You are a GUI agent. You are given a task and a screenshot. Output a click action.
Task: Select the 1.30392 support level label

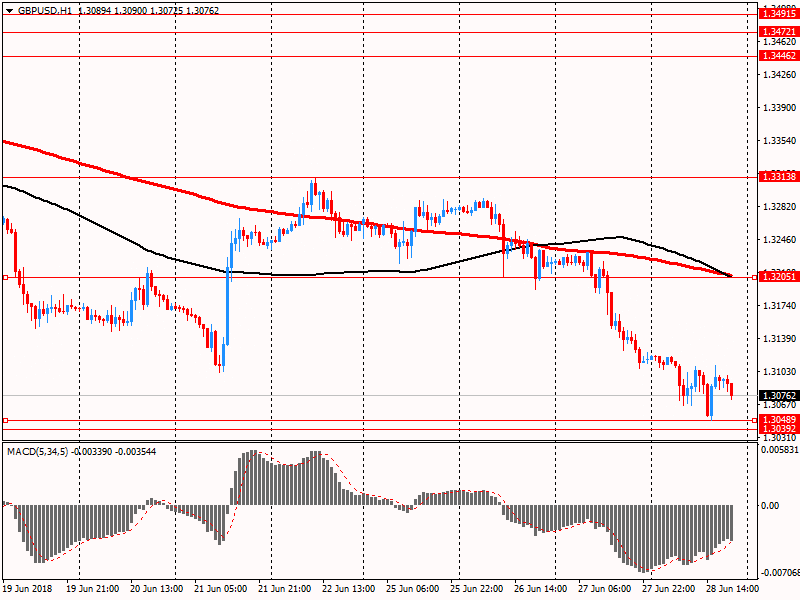(x=779, y=429)
